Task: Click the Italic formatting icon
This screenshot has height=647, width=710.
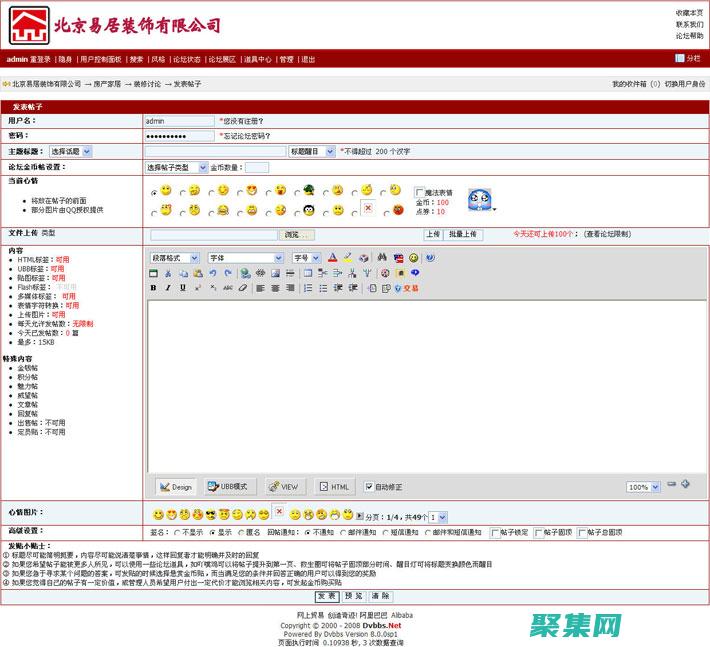Action: pyautogui.click(x=168, y=288)
